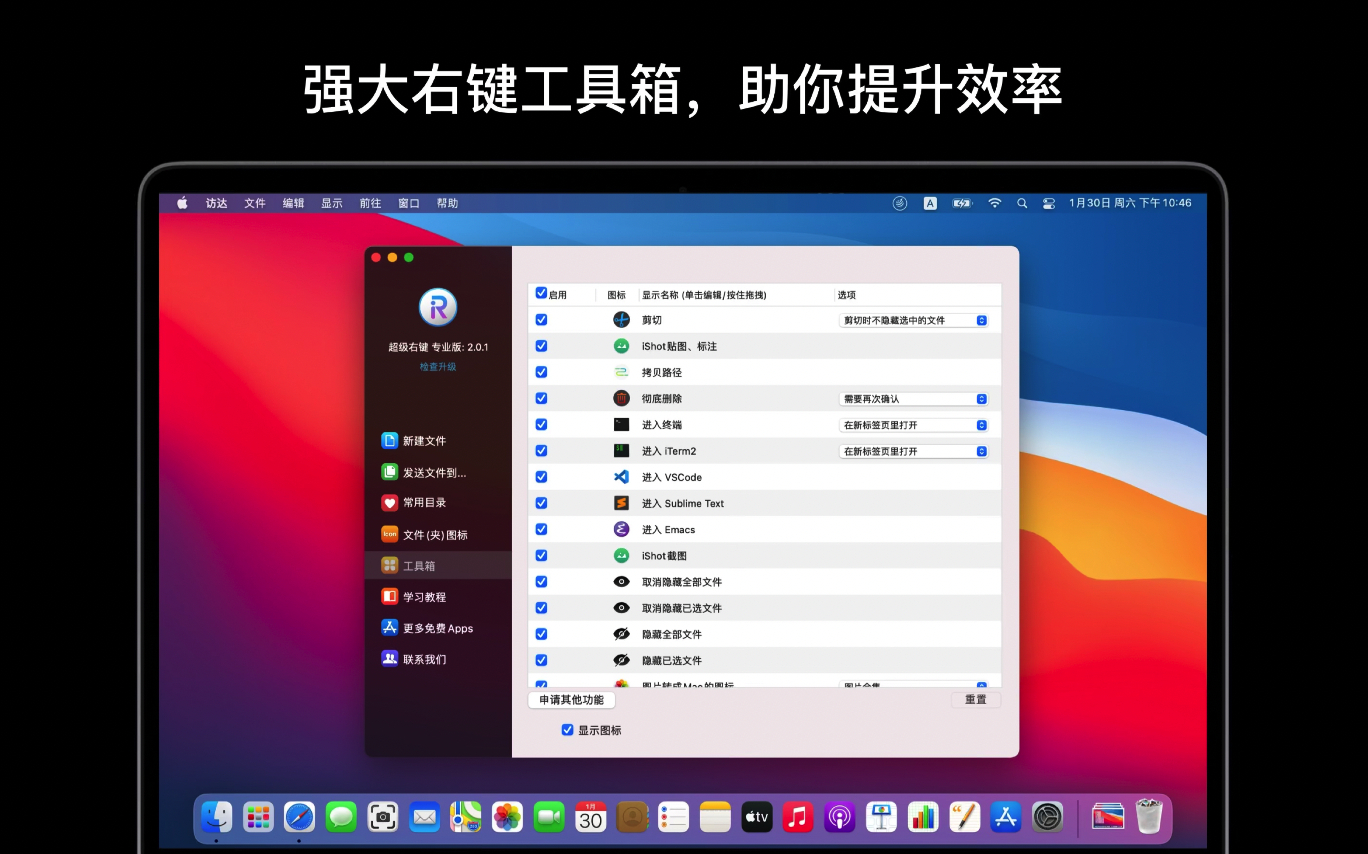Screen dimensions: 1368x854
Task: Click the 检查升级 link
Action: click(x=438, y=367)
